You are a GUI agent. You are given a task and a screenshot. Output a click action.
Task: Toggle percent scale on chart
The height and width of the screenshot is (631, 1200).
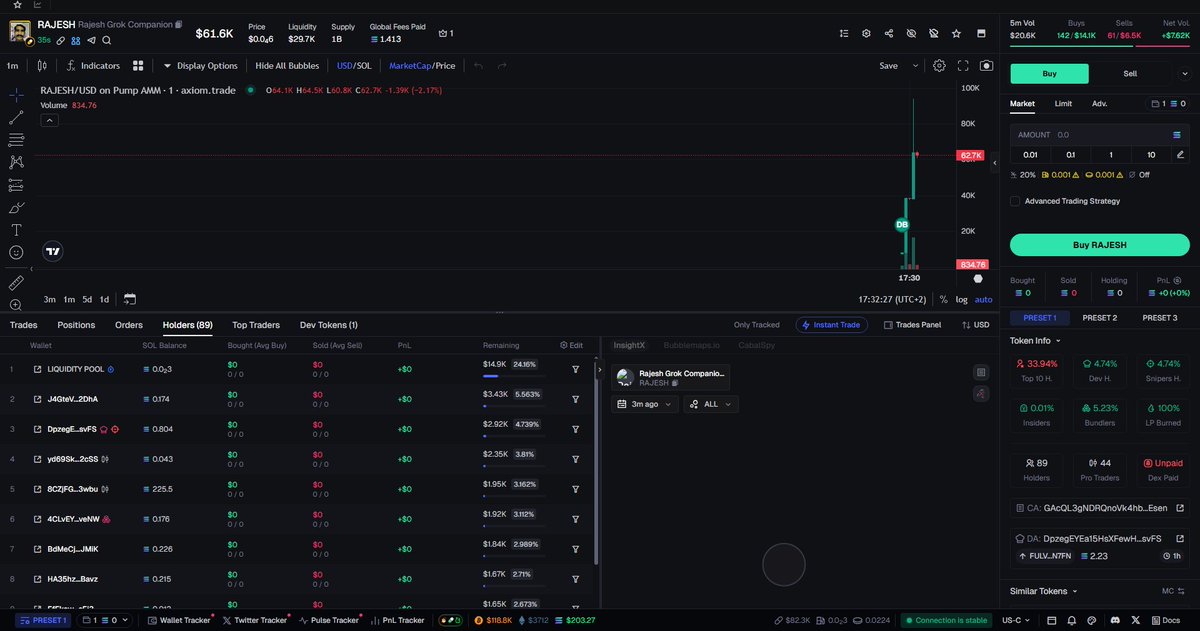pos(943,299)
